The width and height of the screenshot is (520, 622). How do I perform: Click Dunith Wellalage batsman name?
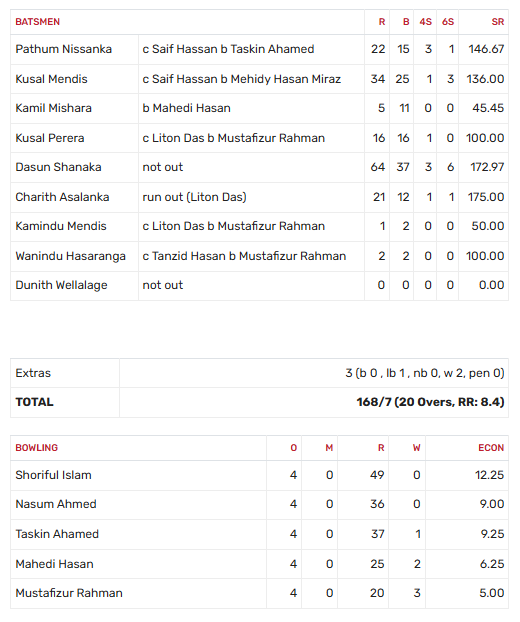(x=61, y=285)
